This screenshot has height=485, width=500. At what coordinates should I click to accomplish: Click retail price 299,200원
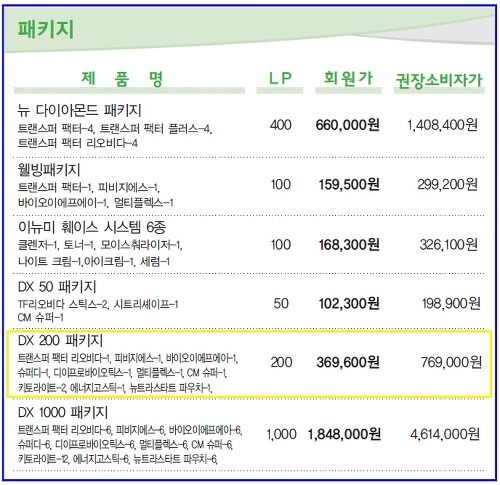[448, 185]
